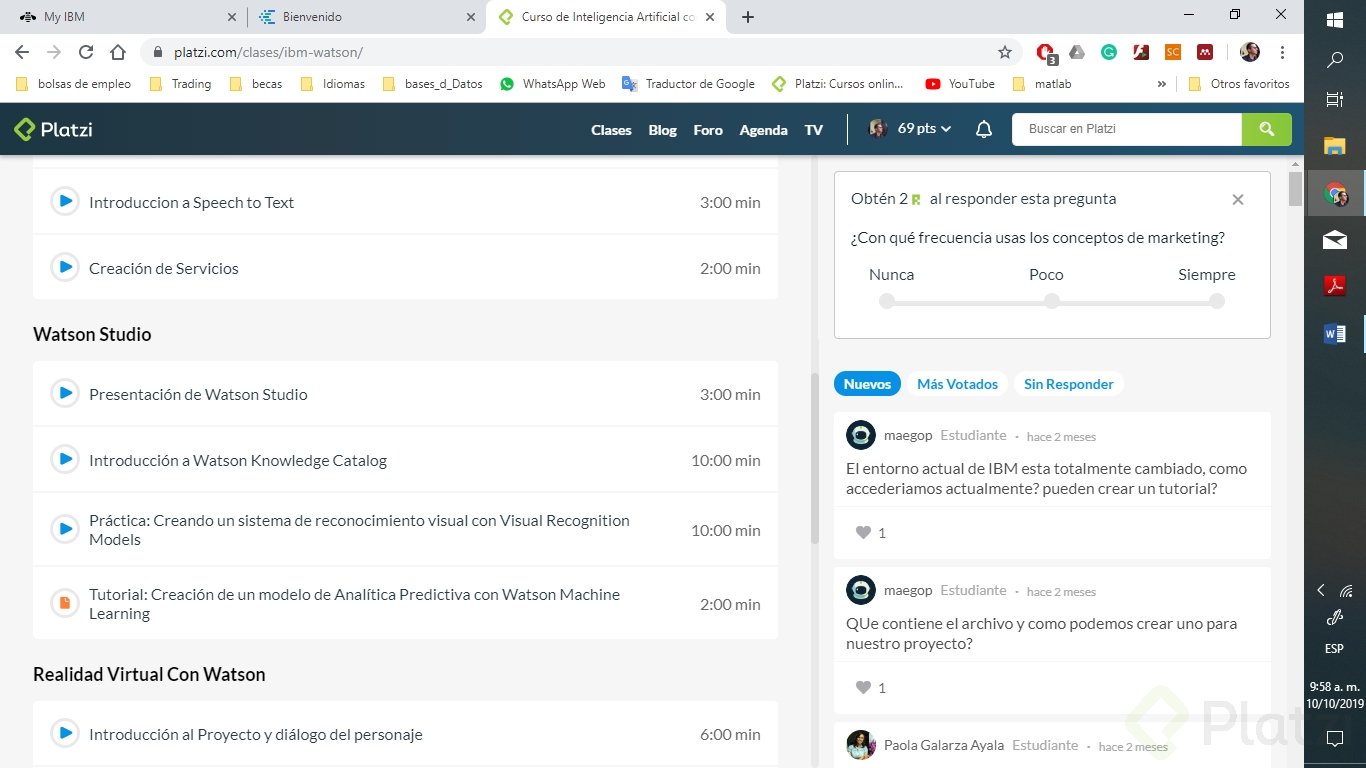Bookmark this page with the star icon
1366x768 pixels.
pyautogui.click(x=1005, y=52)
